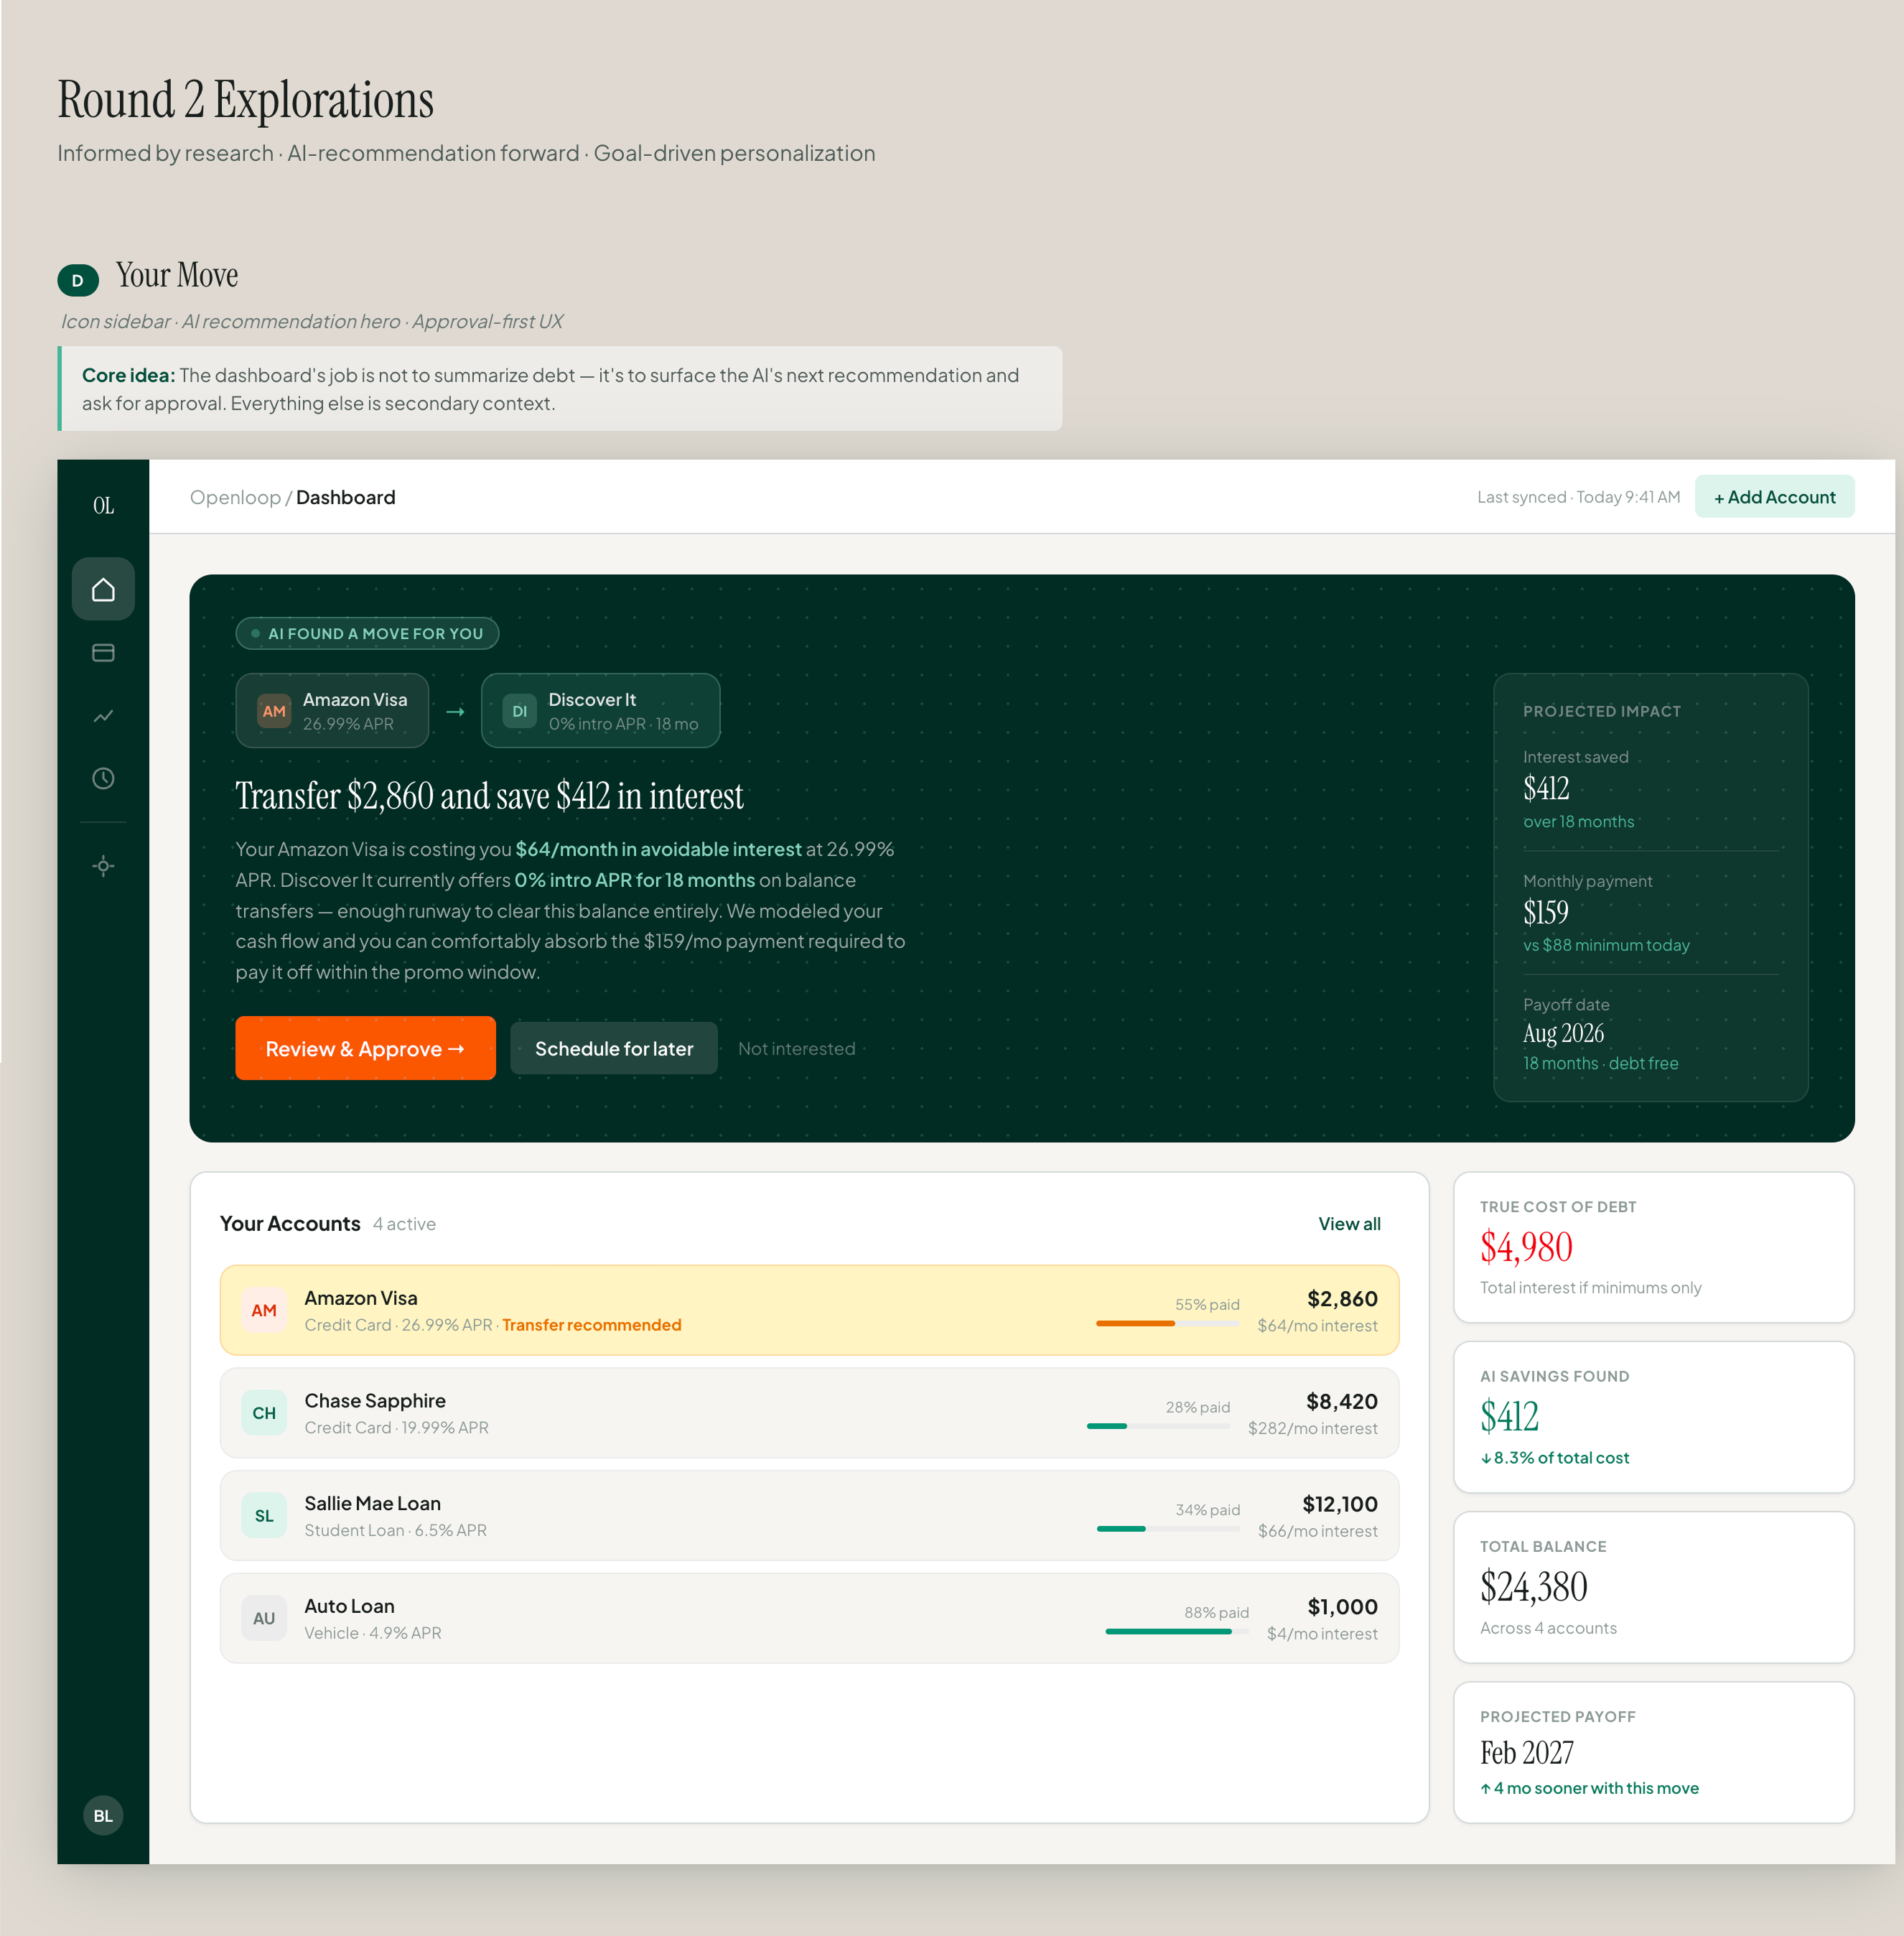Click Round 2 Explorations heading

pyautogui.click(x=246, y=100)
